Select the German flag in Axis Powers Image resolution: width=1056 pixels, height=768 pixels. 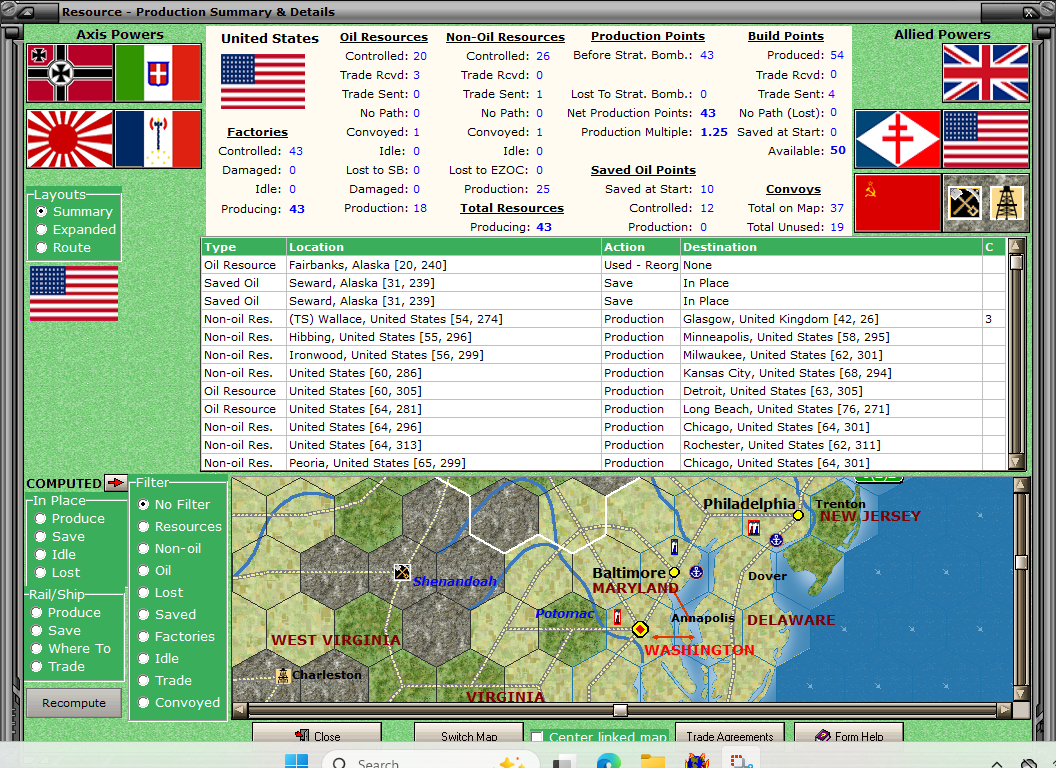click(x=70, y=73)
